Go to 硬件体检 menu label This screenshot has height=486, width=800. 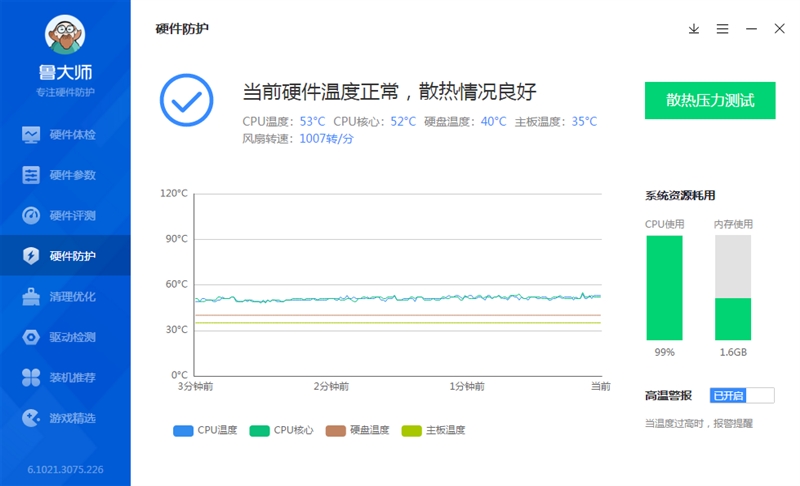(72, 135)
